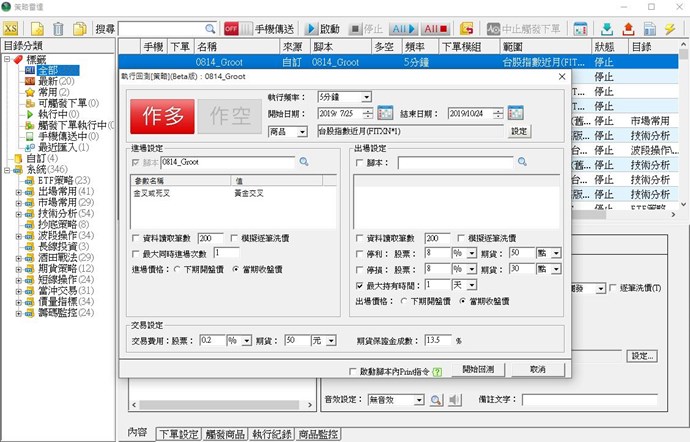Switch to the 執行紀錄 tab
The height and width of the screenshot is (442, 690).
[x=272, y=433]
